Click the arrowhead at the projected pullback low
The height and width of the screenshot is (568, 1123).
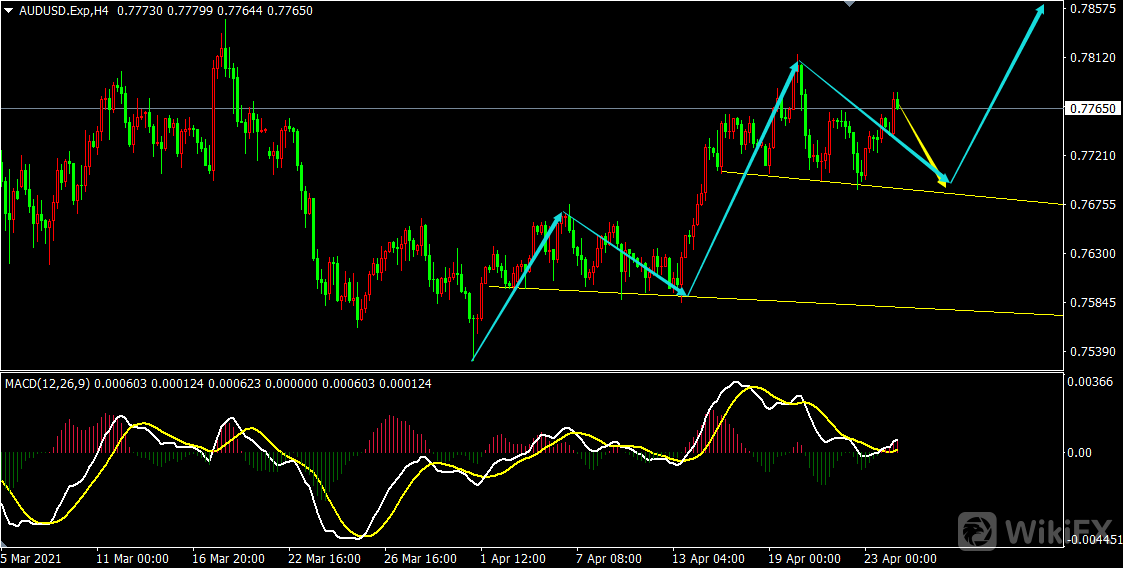pos(943,180)
